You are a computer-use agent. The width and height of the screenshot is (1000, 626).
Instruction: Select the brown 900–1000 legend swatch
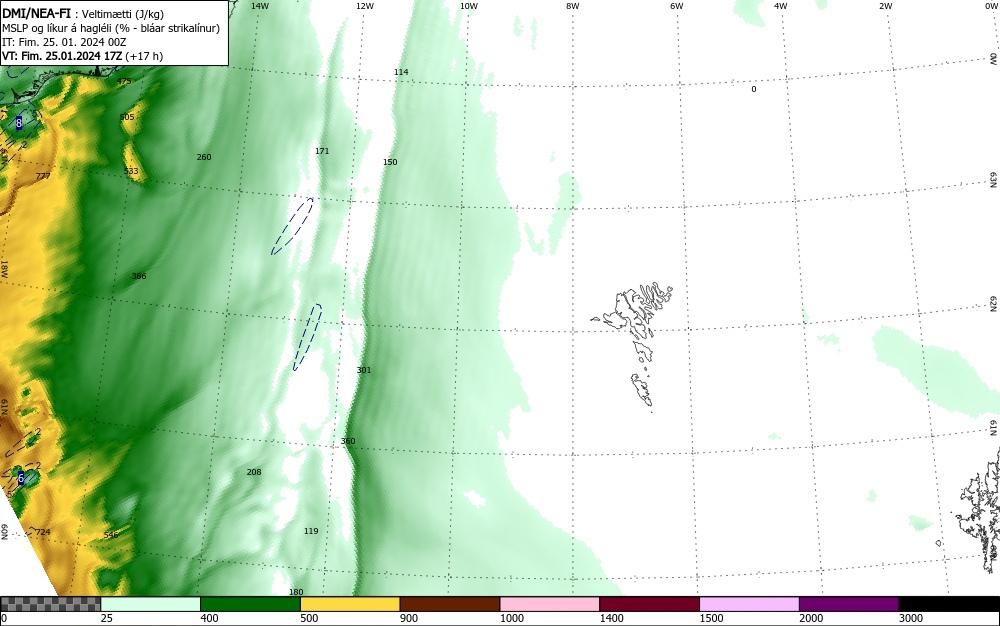(450, 604)
